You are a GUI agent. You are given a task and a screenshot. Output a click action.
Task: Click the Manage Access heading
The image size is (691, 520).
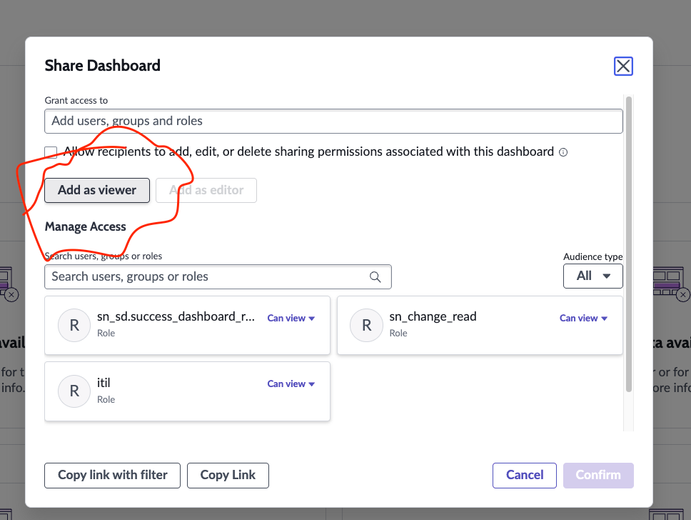[x=85, y=227]
